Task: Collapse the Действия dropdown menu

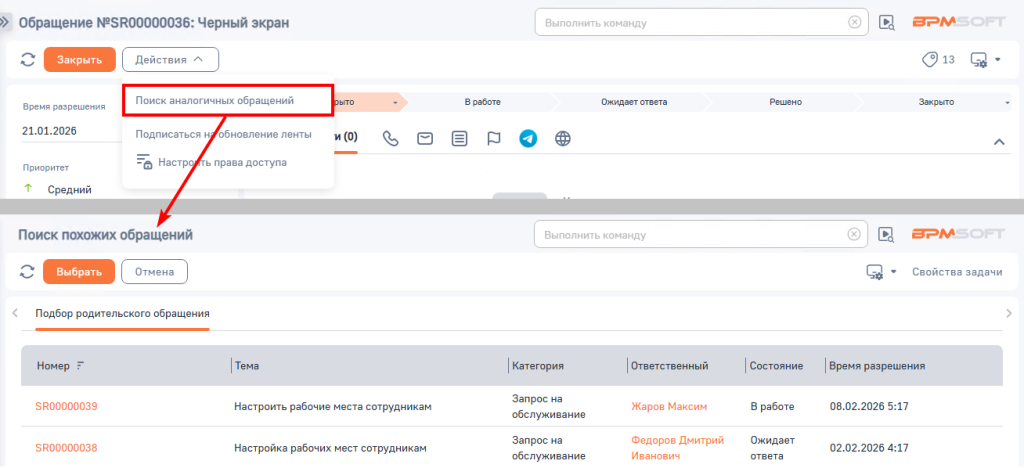Action: (x=170, y=59)
